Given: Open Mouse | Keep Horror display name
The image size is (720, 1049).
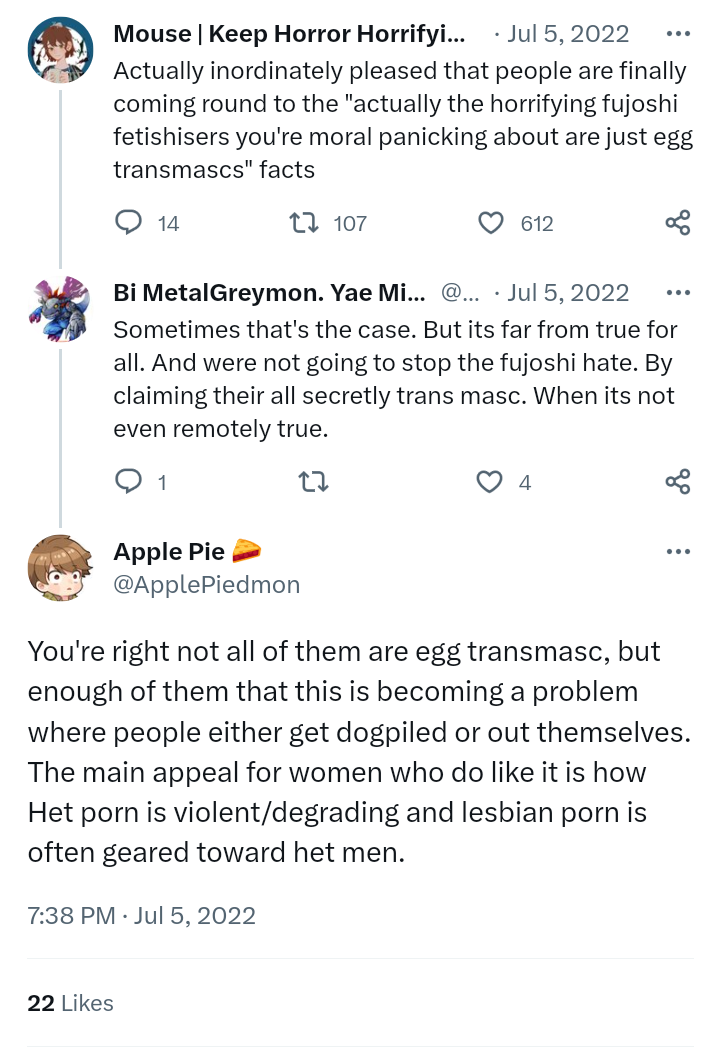Looking at the screenshot, I should coord(288,34).
